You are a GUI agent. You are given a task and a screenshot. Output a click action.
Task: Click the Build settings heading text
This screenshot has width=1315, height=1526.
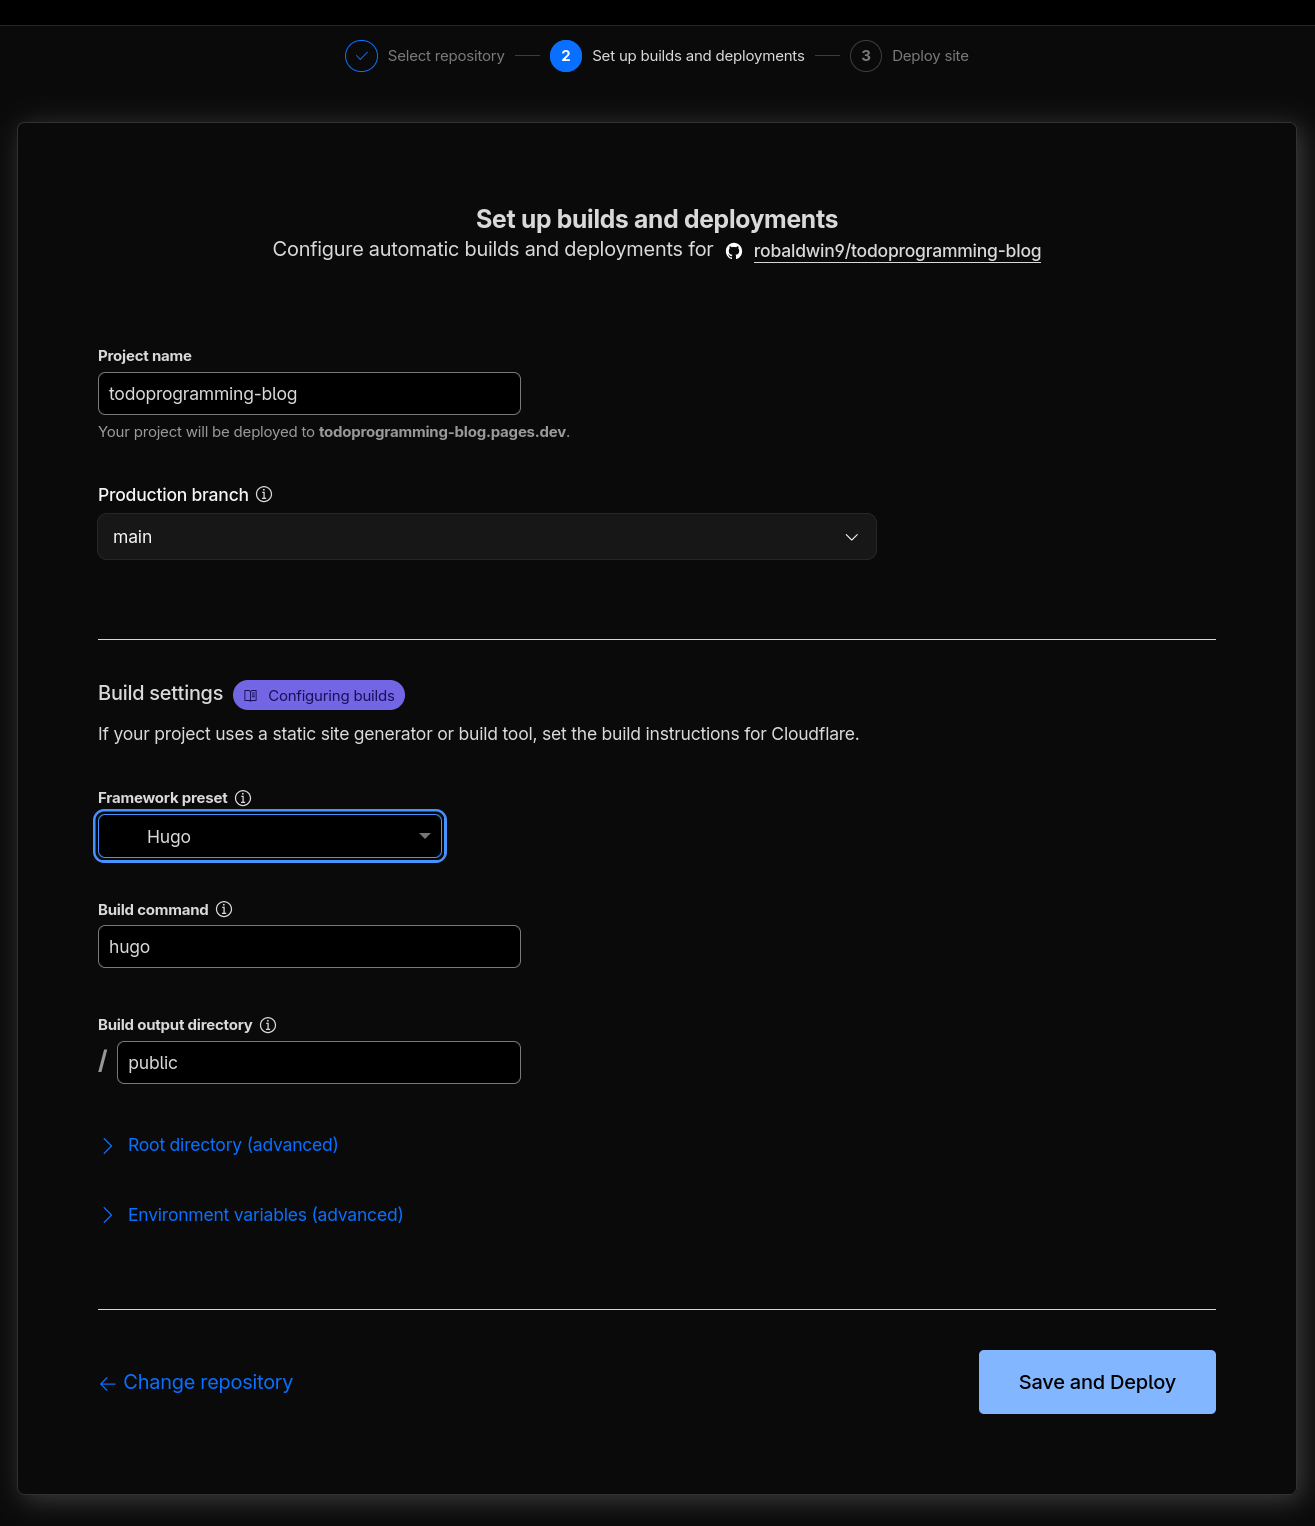tap(160, 693)
